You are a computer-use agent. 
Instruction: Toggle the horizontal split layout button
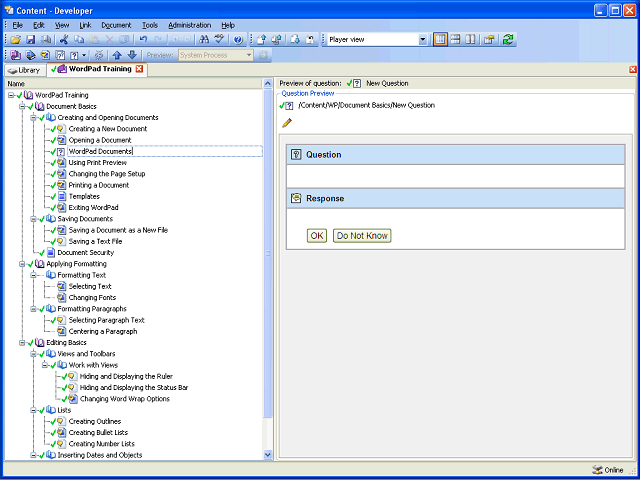pyautogui.click(x=456, y=40)
